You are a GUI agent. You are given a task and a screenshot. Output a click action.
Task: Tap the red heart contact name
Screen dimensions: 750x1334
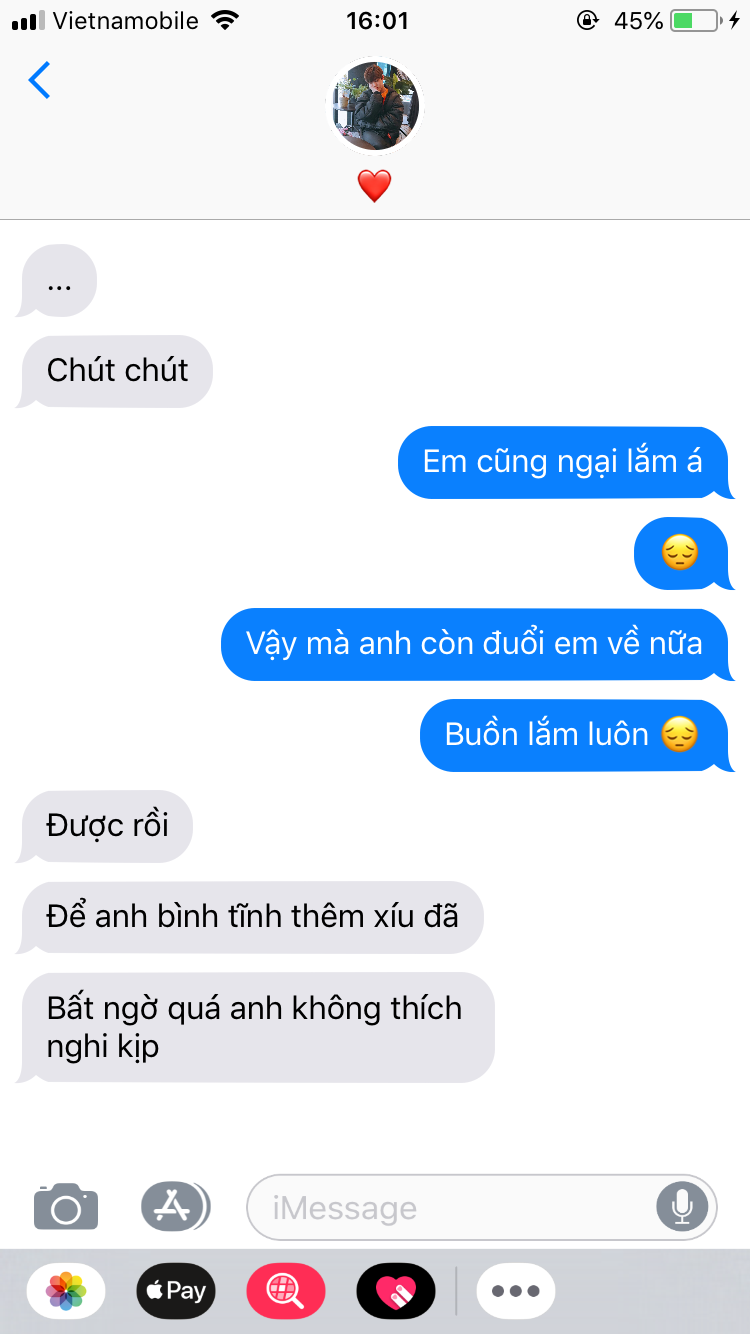[375, 186]
